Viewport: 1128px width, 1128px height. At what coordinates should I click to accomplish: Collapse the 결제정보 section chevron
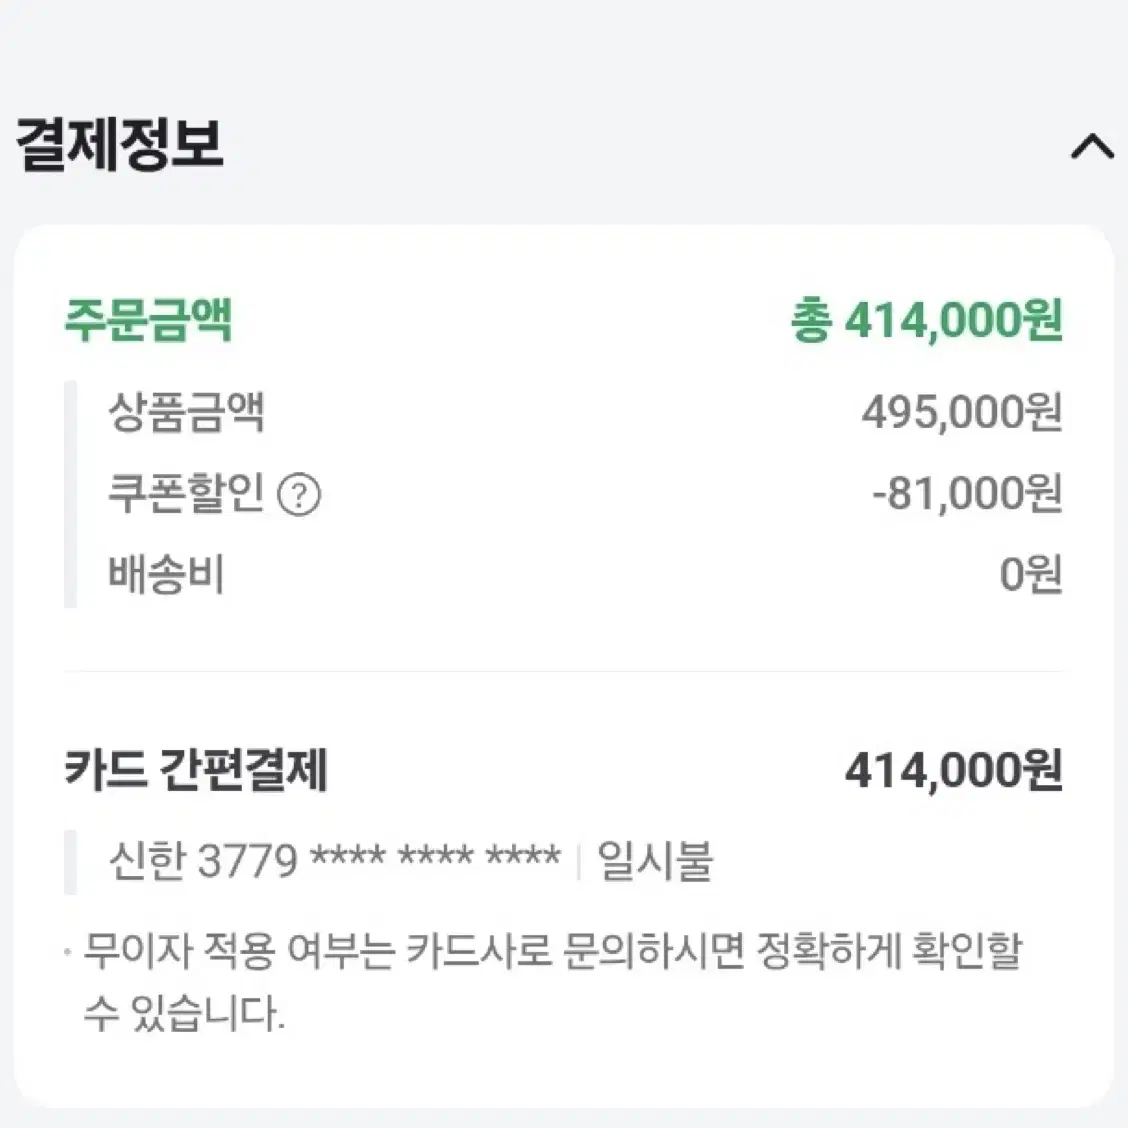click(1092, 146)
